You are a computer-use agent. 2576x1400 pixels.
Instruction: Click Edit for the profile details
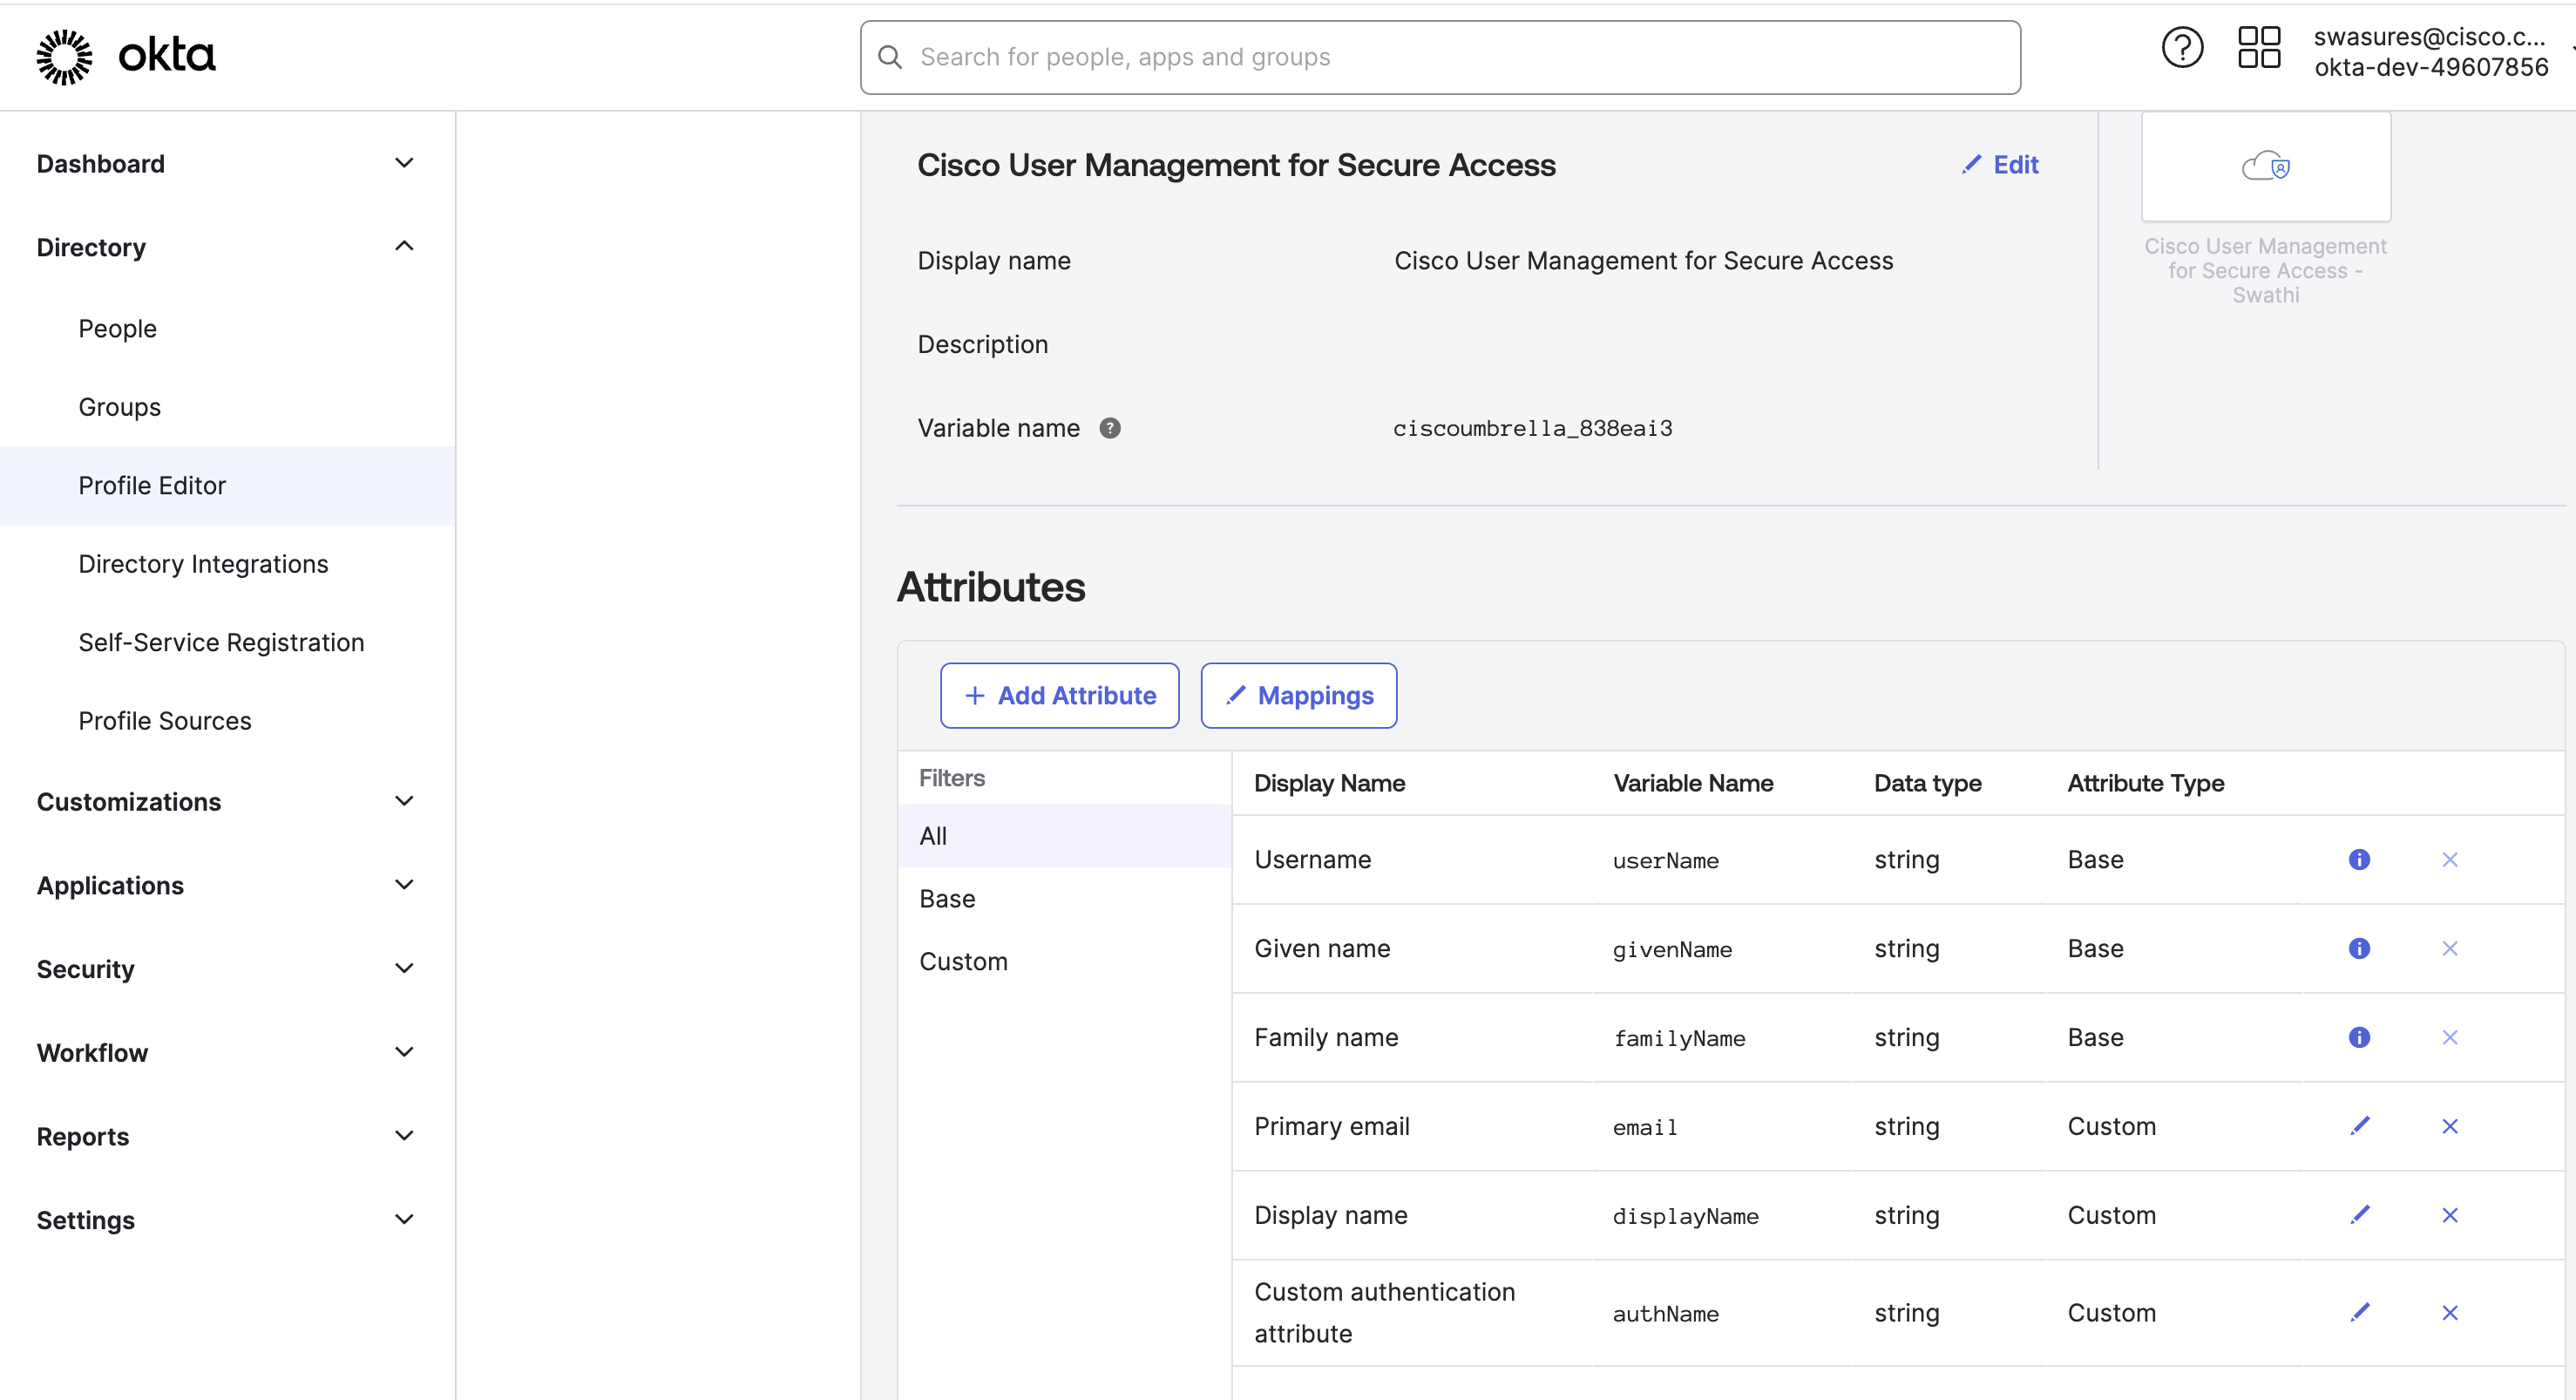click(x=2000, y=165)
